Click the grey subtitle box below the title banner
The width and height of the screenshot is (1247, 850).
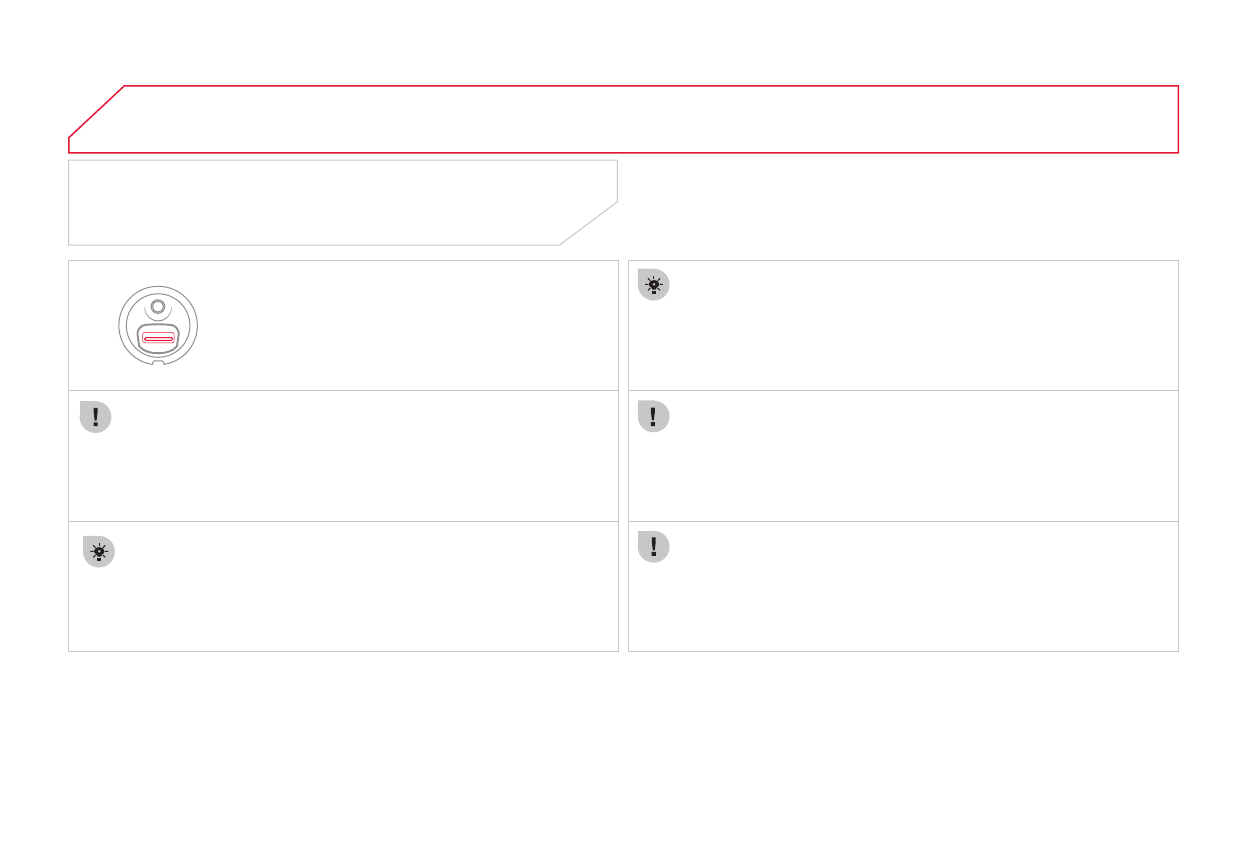[x=330, y=202]
